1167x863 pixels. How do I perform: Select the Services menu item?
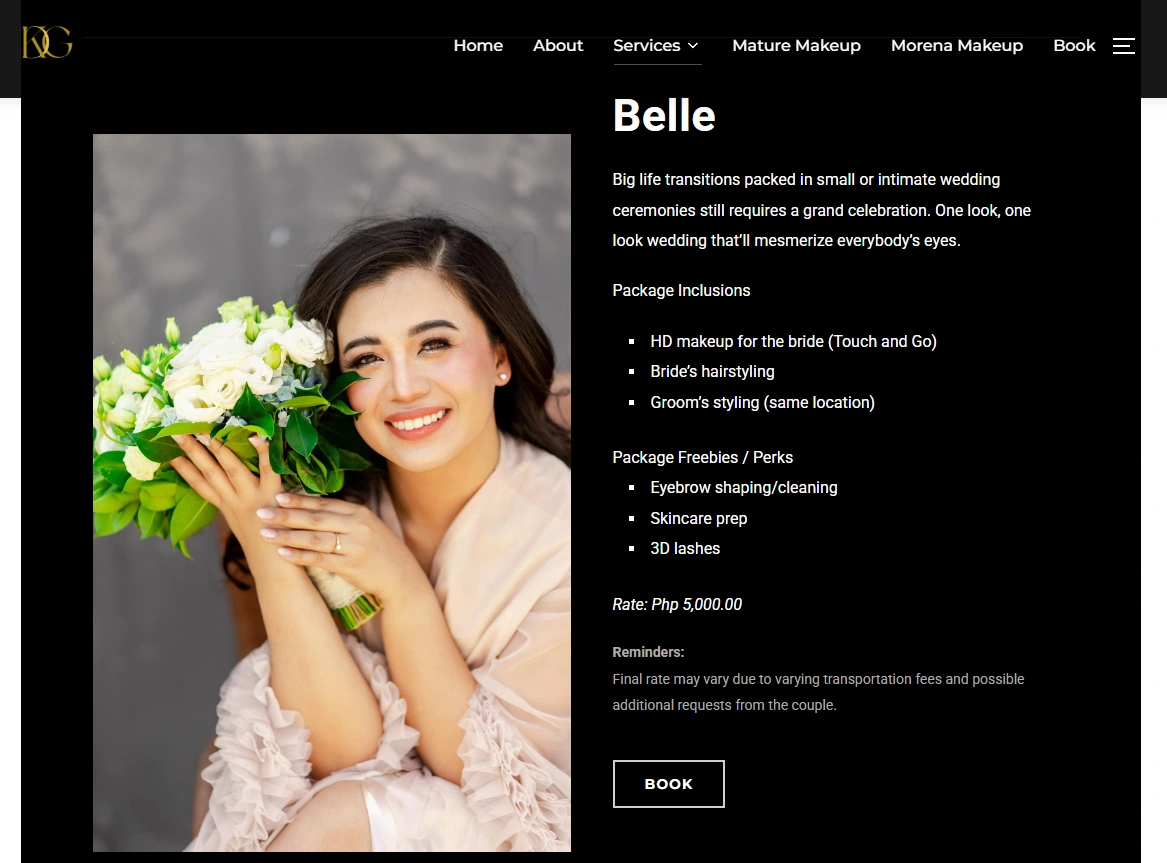[x=646, y=45]
